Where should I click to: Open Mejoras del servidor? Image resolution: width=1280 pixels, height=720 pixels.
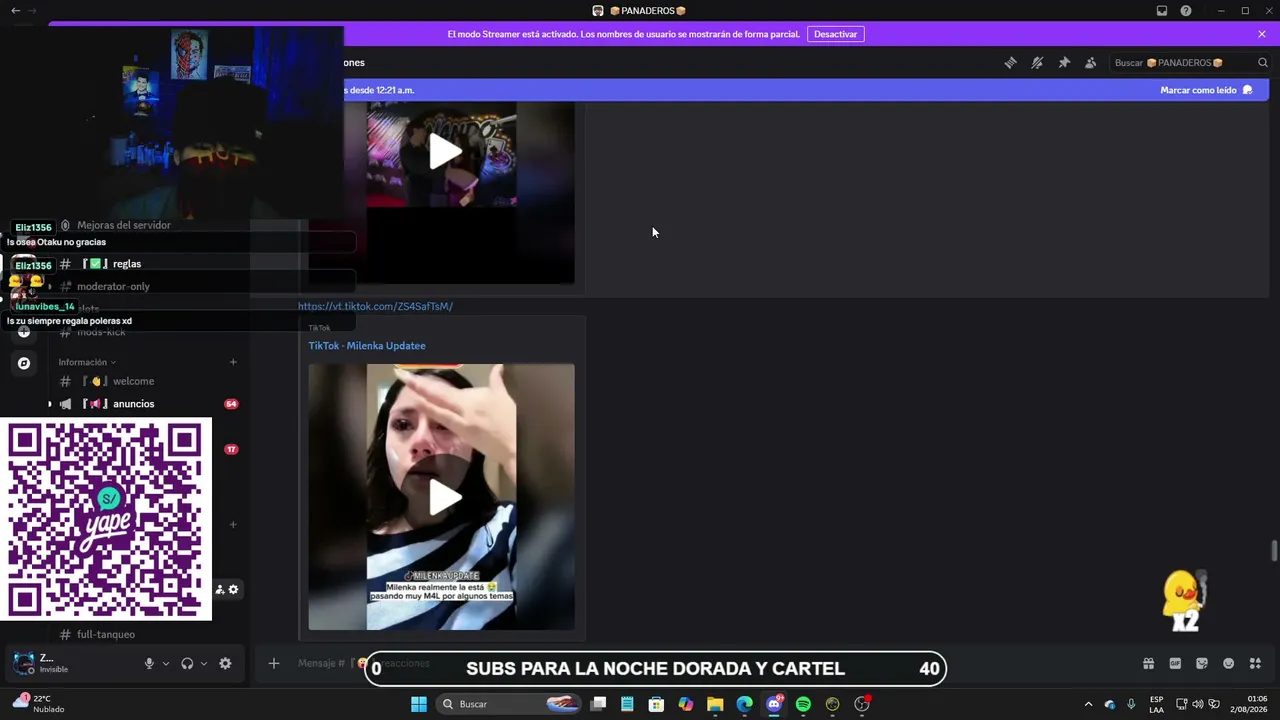(x=124, y=225)
